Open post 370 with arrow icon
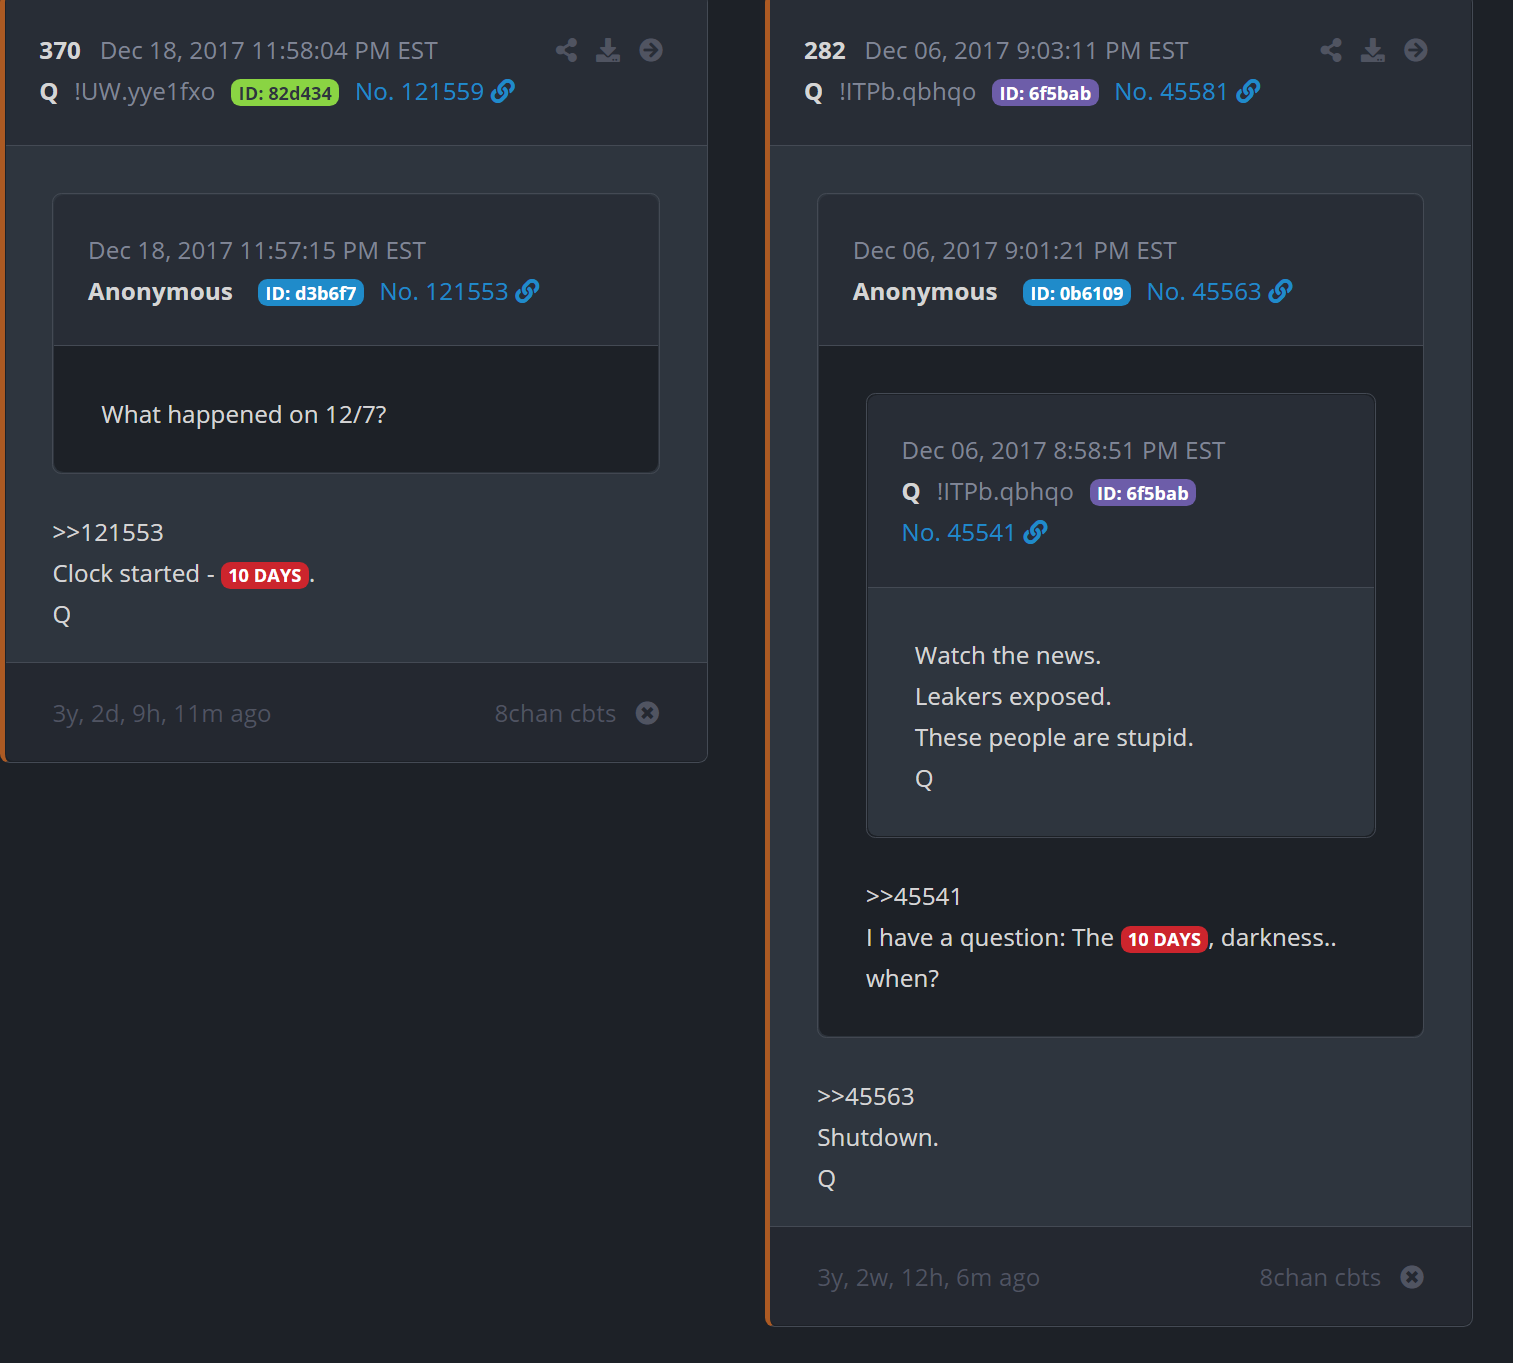The image size is (1513, 1363). point(651,50)
